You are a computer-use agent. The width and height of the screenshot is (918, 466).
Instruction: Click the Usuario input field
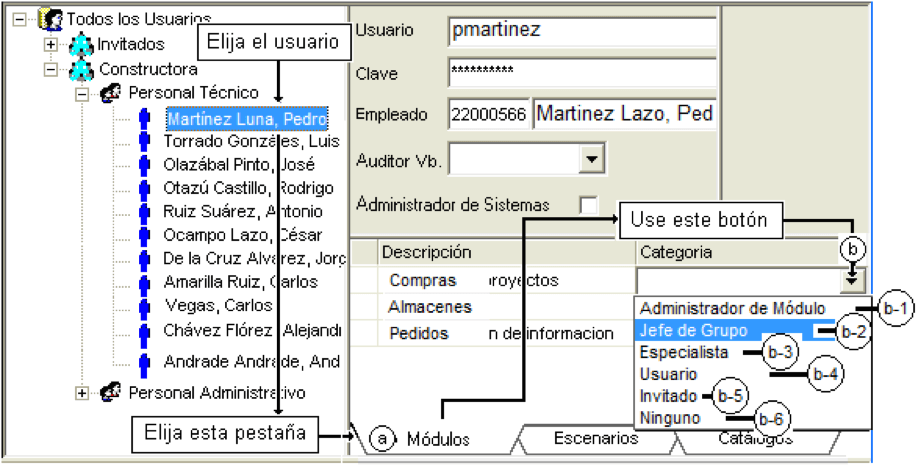coord(582,31)
